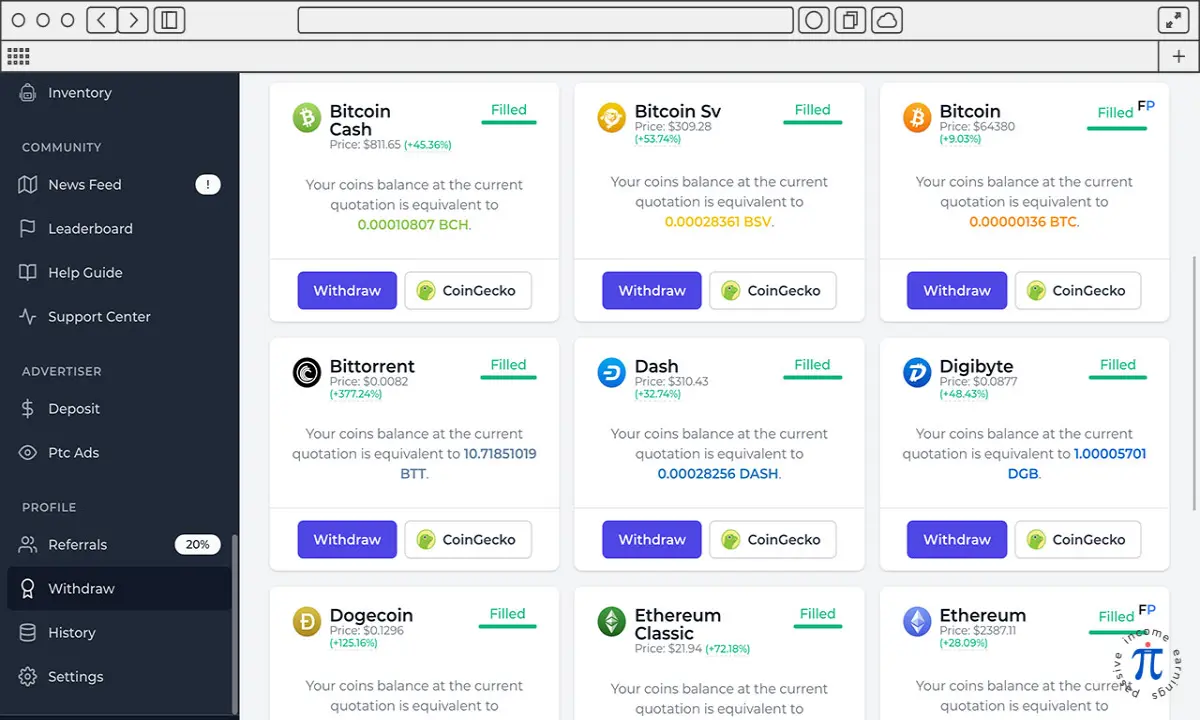The height and width of the screenshot is (720, 1200).
Task: Click the Referrals 20% badge
Action: [197, 544]
